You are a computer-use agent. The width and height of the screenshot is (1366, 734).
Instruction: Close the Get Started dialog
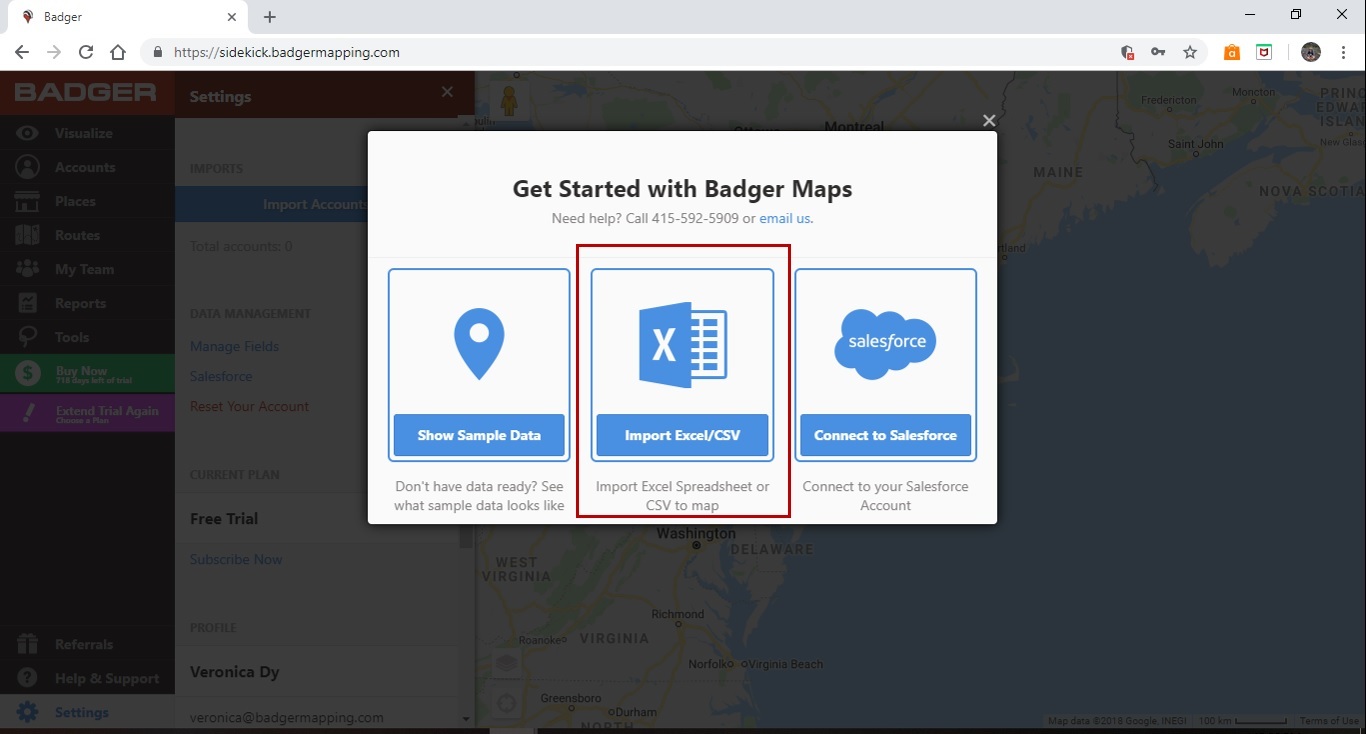(x=989, y=121)
